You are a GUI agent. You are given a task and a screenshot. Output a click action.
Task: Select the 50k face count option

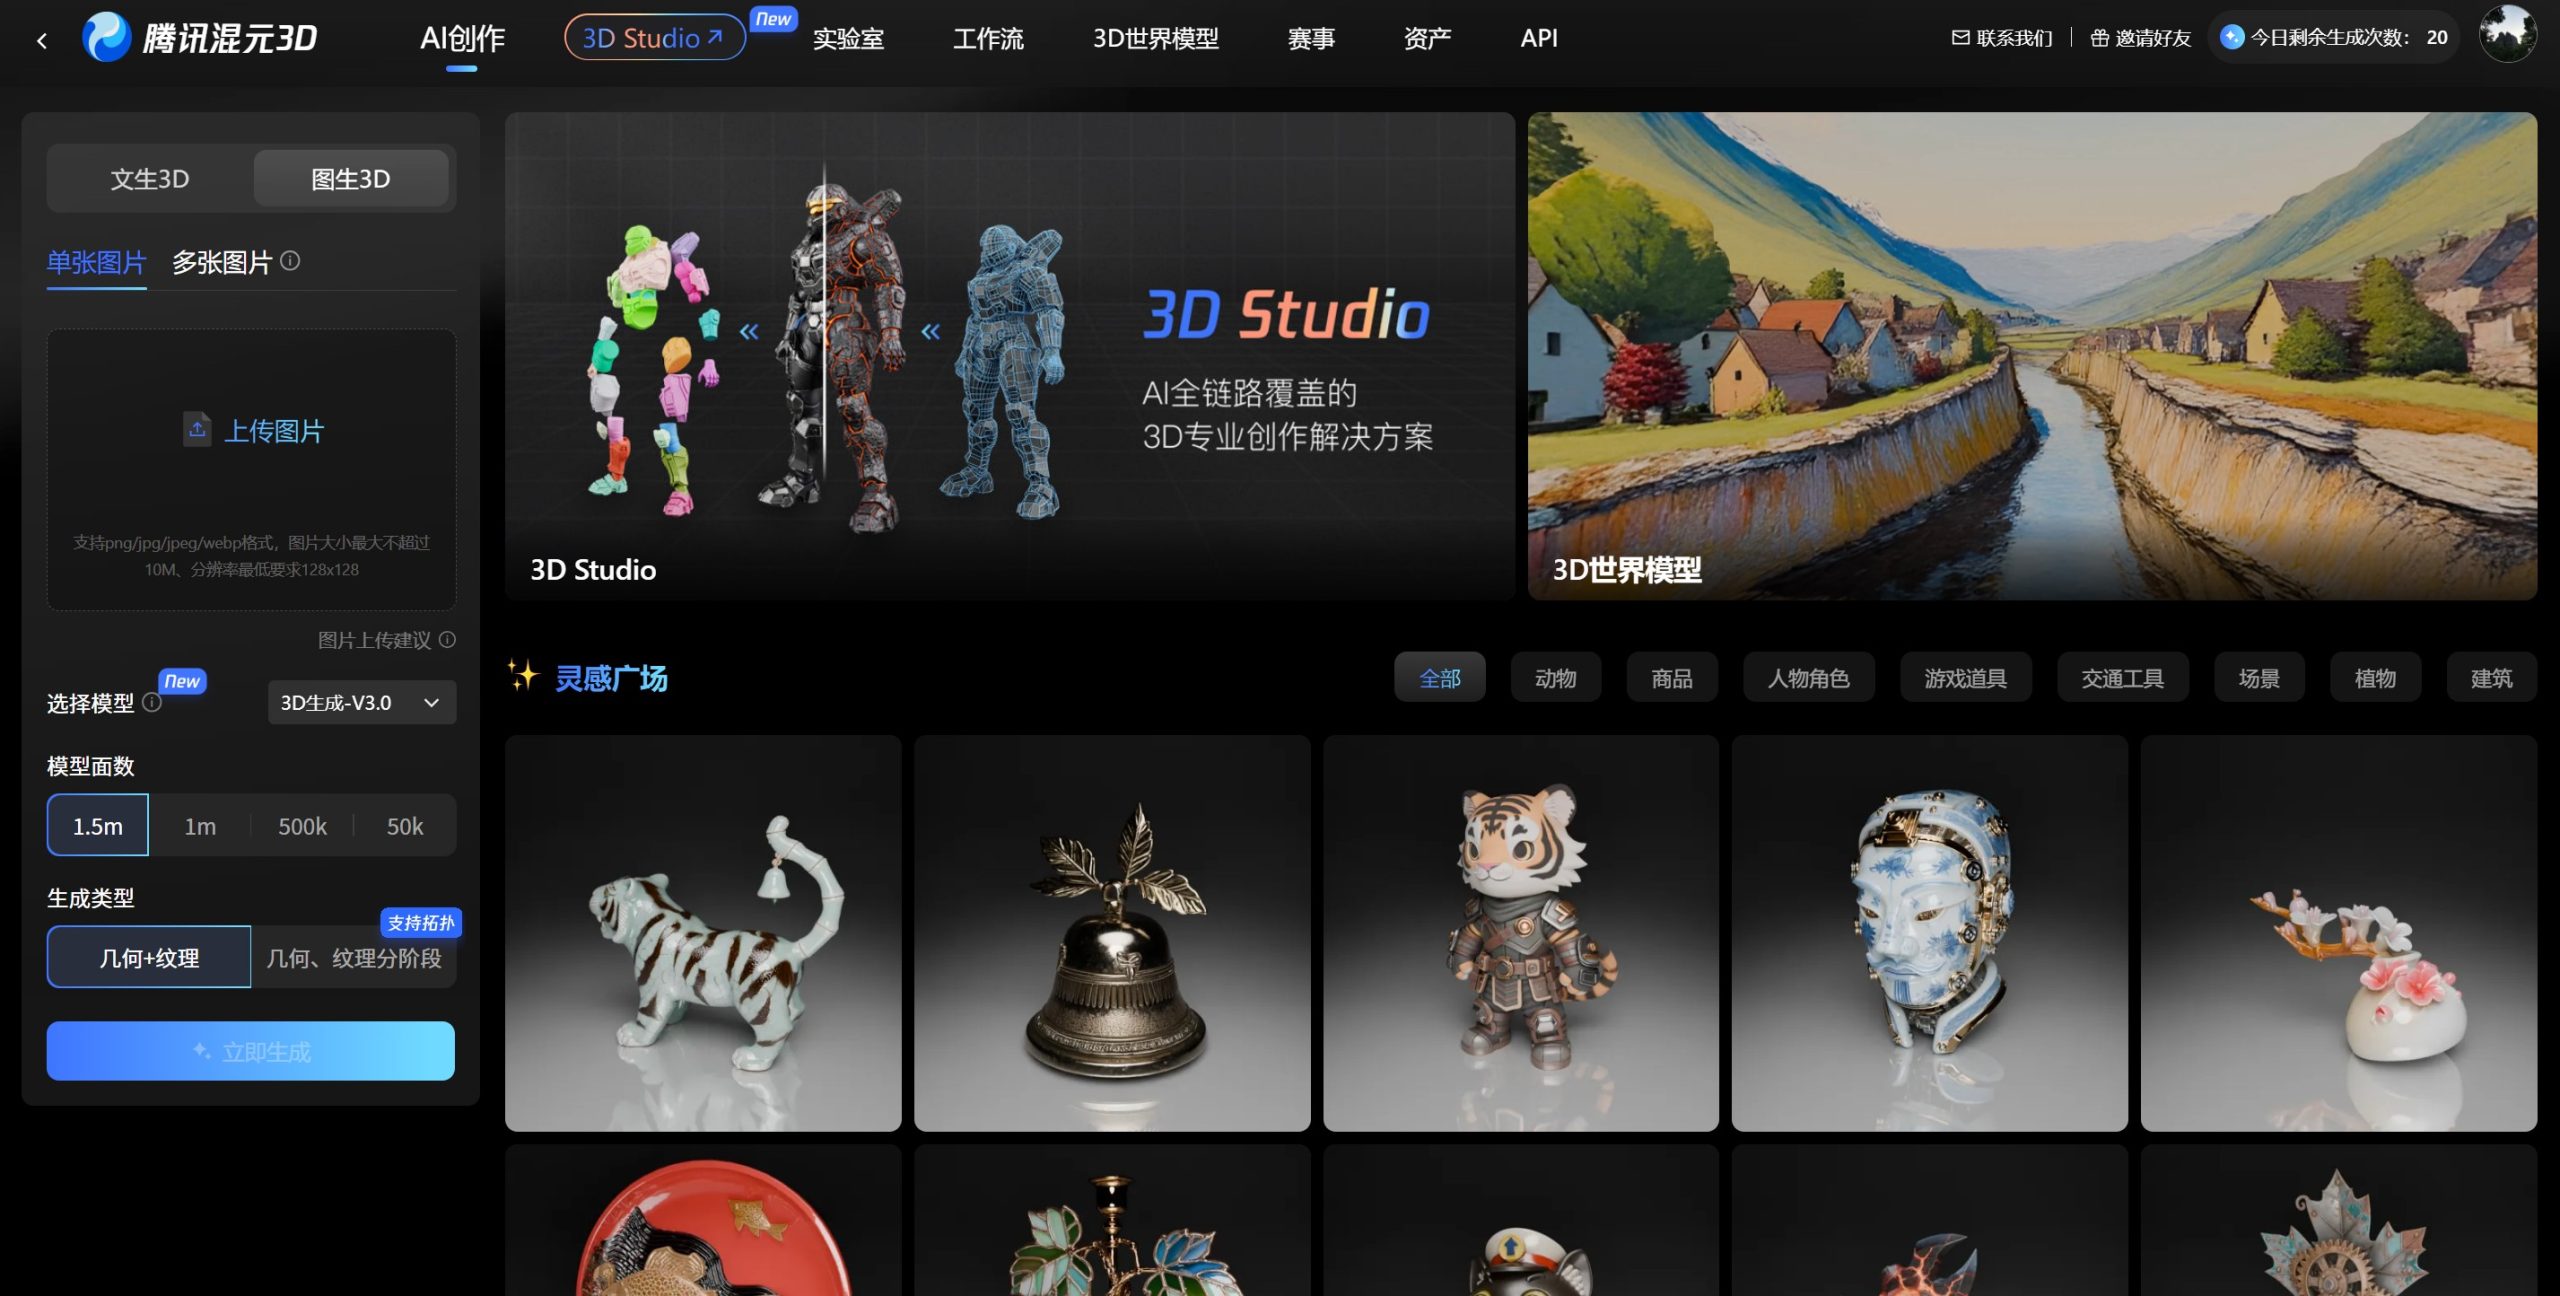click(404, 826)
